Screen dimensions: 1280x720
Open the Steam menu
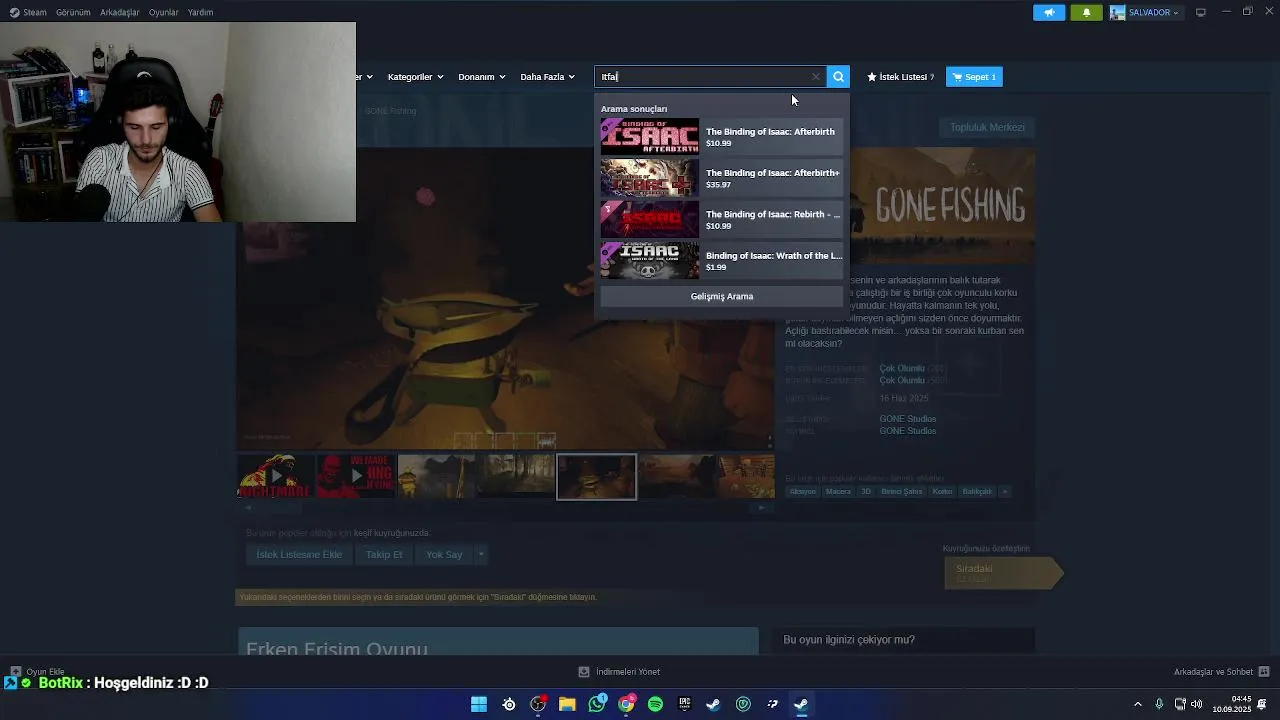pyautogui.click(x=28, y=12)
